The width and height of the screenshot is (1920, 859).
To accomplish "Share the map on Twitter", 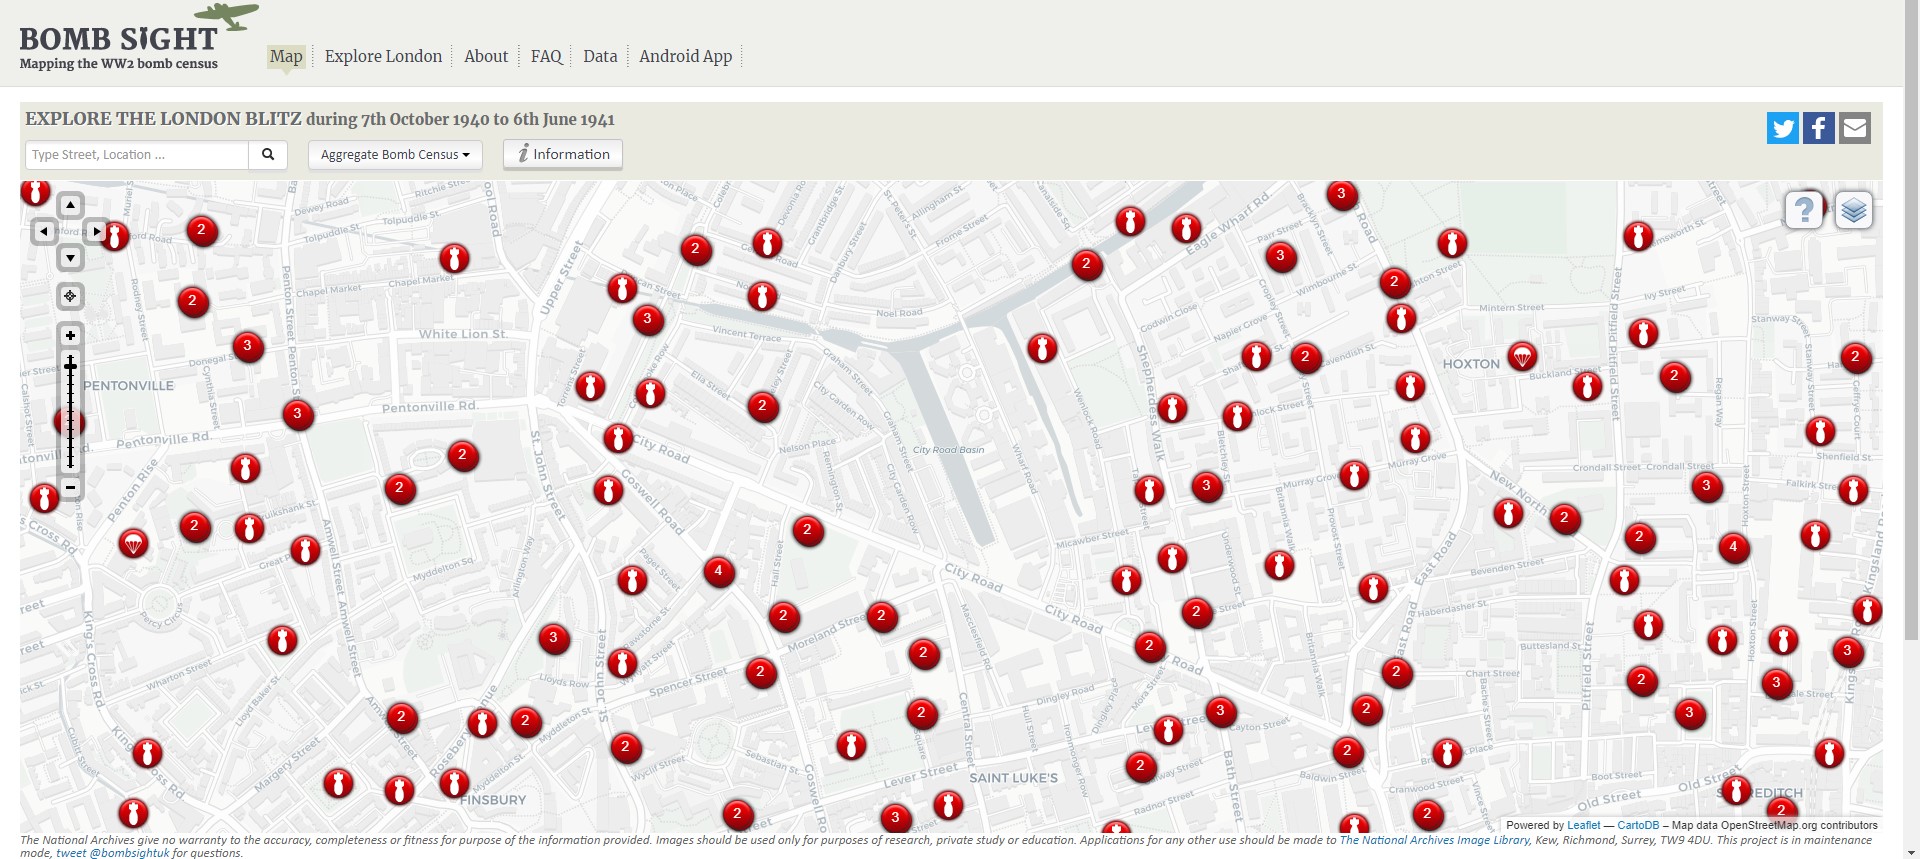I will 1782,128.
